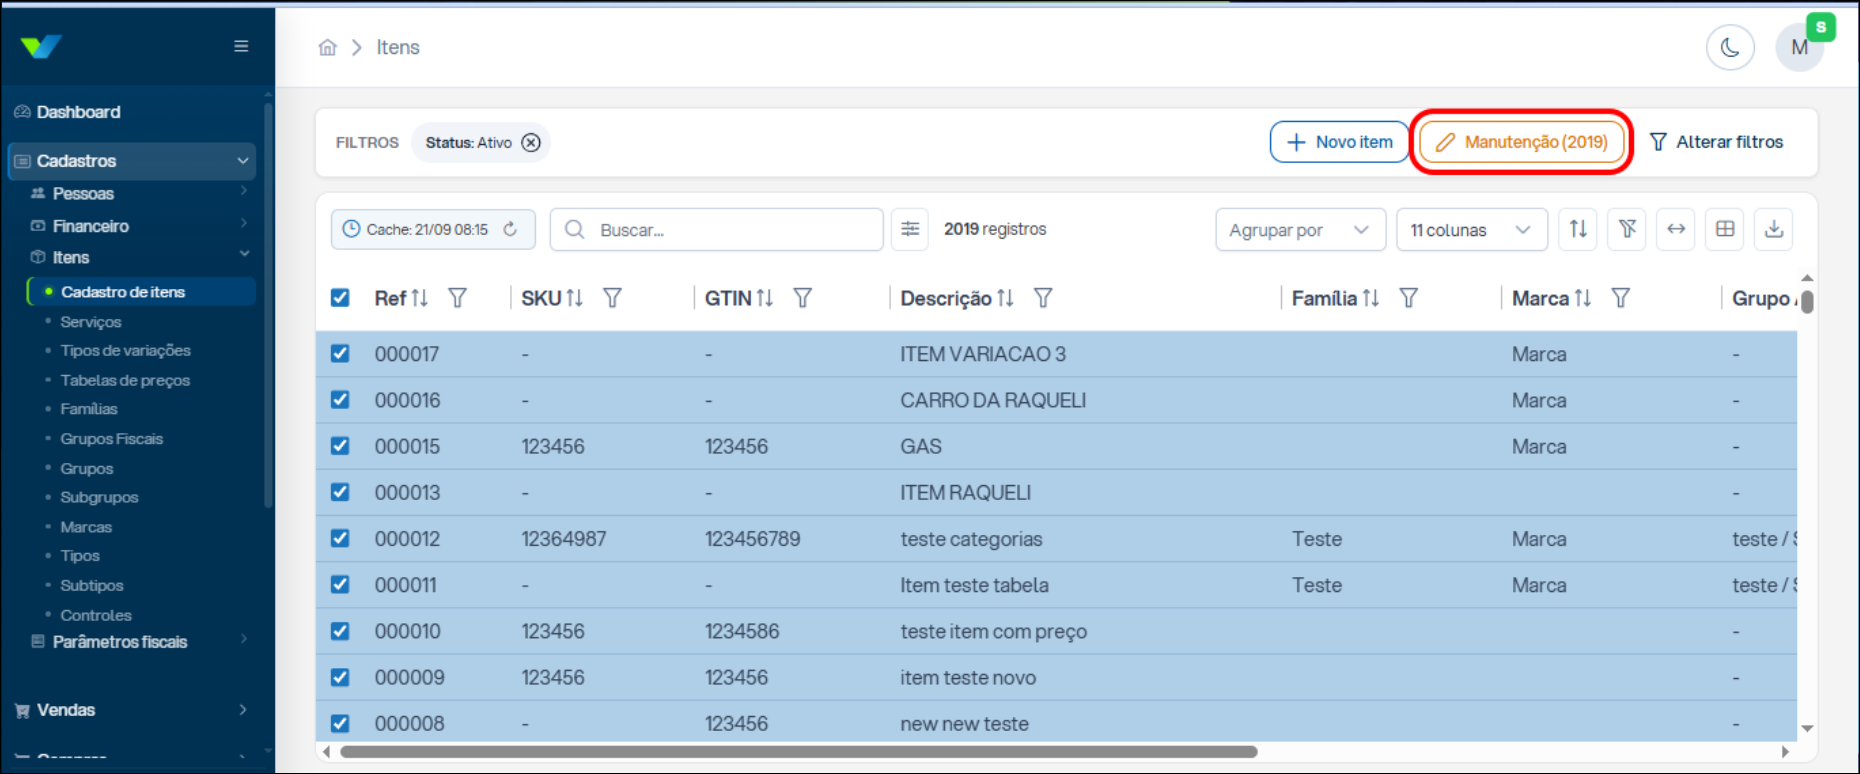Click the home breadcrumb icon
This screenshot has height=774, width=1860.
327,47
